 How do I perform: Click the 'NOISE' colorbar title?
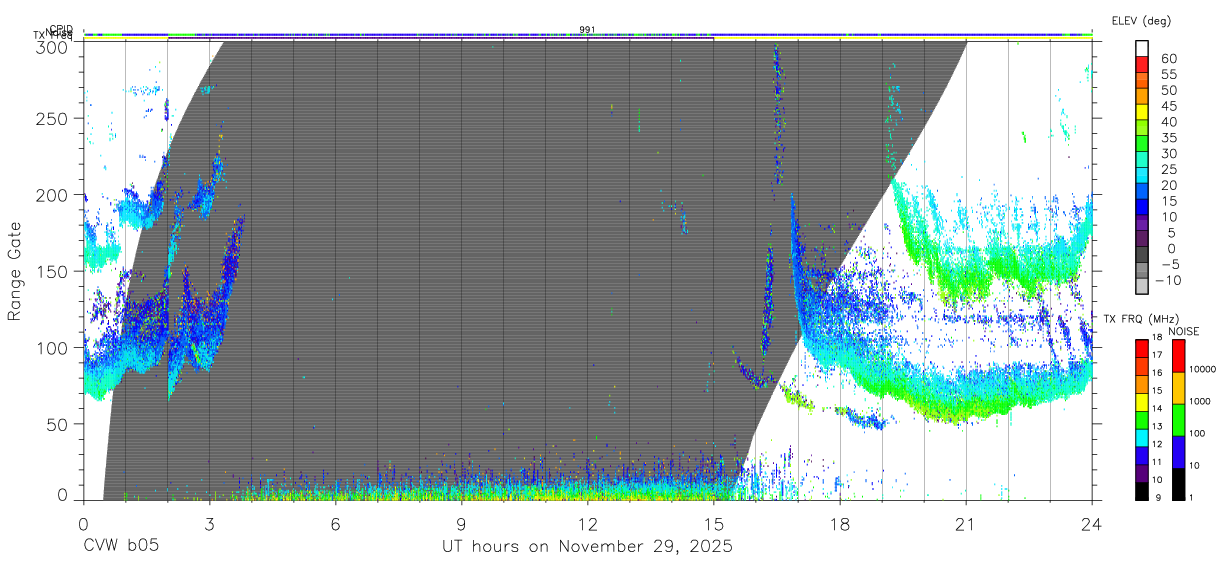[1186, 331]
